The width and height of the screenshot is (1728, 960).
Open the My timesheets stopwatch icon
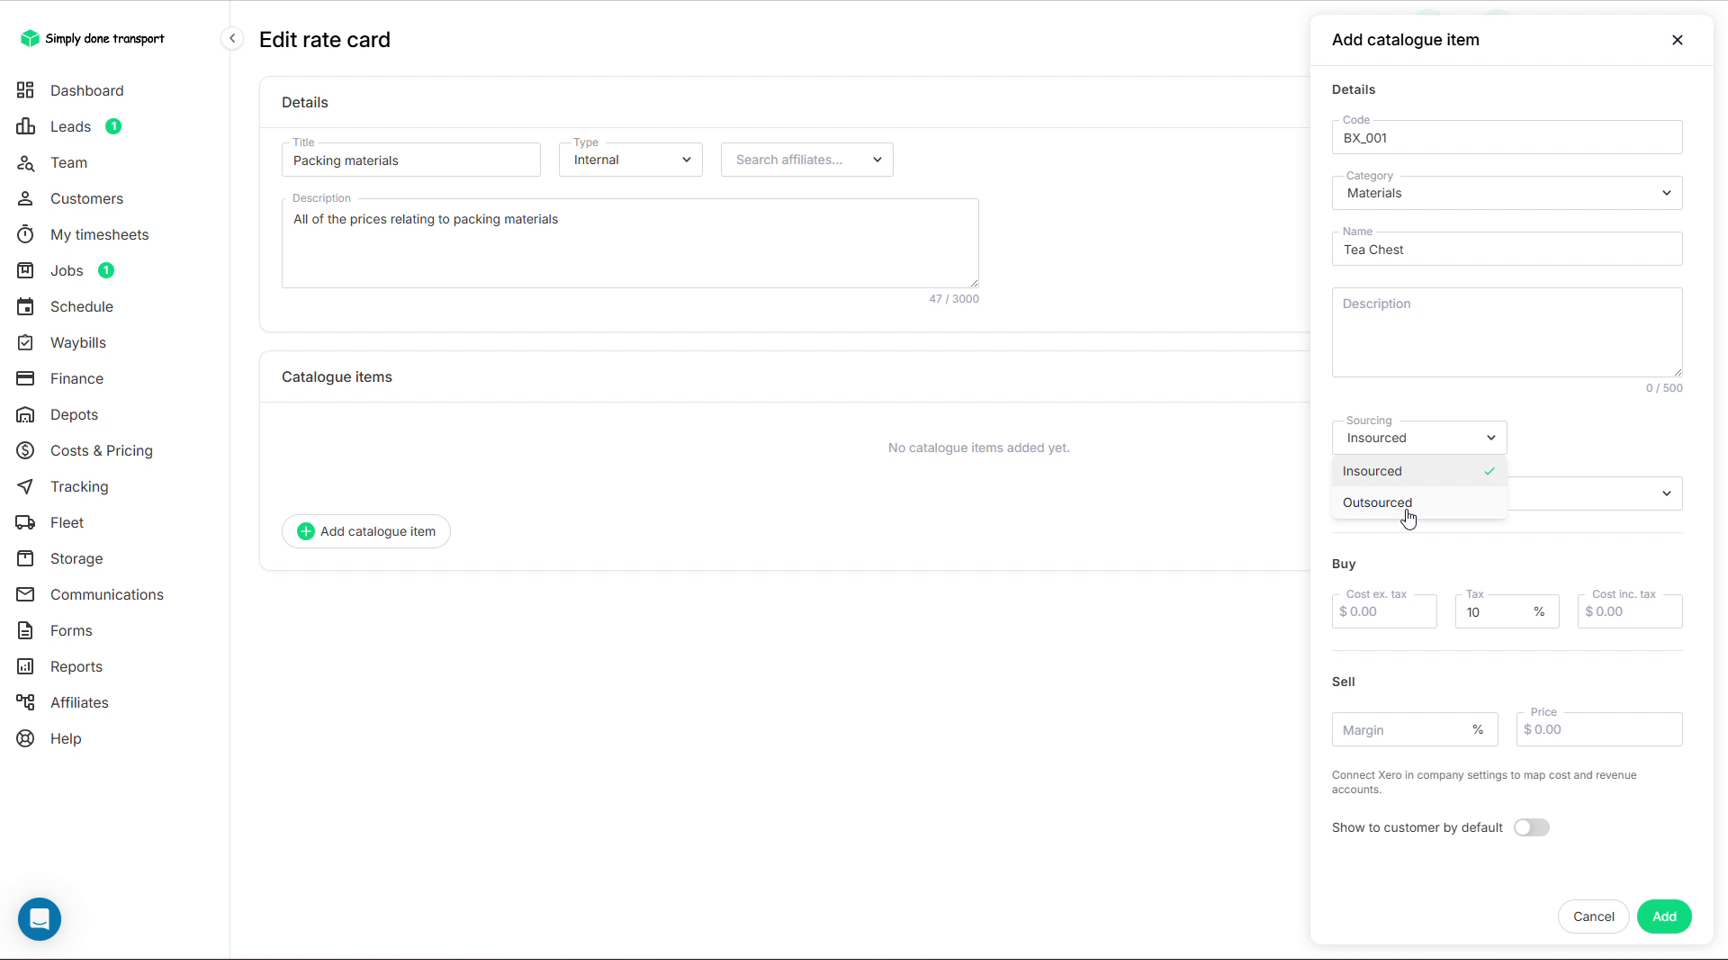(x=25, y=234)
